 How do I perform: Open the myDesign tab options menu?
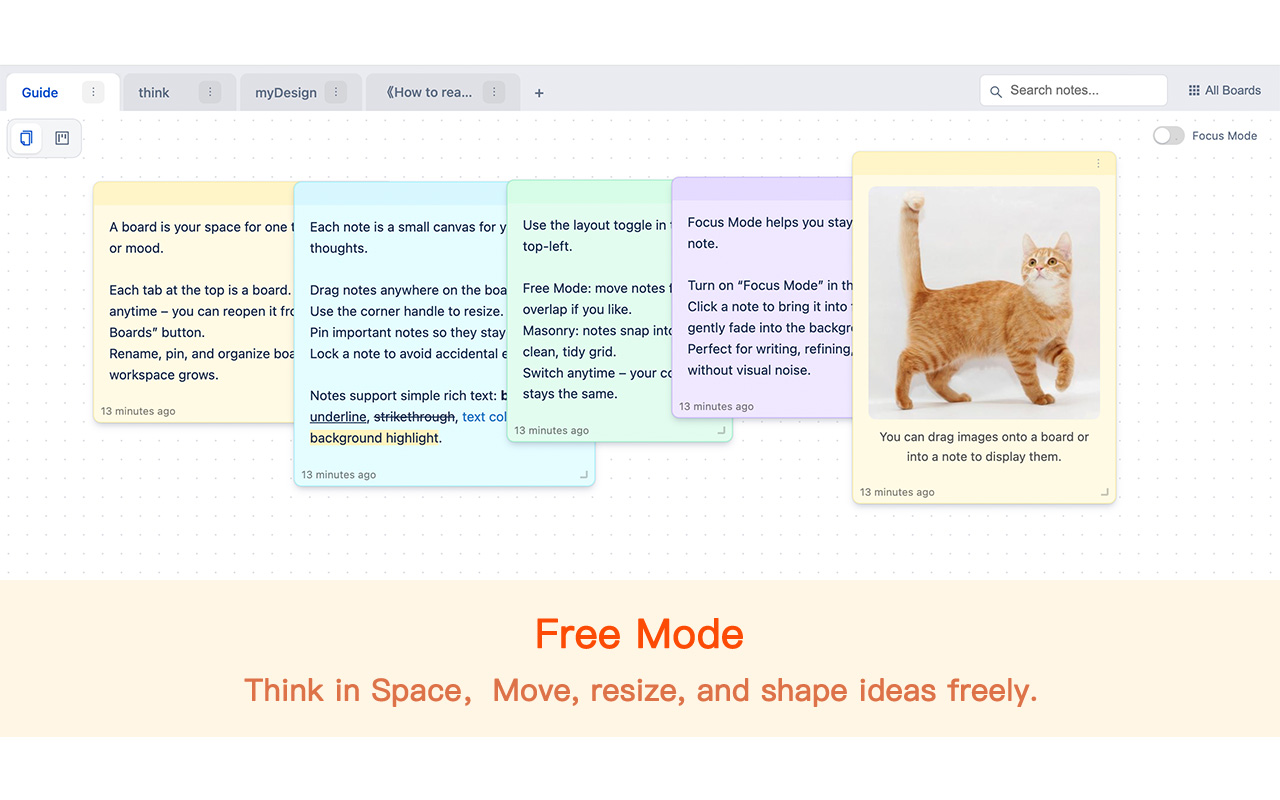[x=337, y=92]
